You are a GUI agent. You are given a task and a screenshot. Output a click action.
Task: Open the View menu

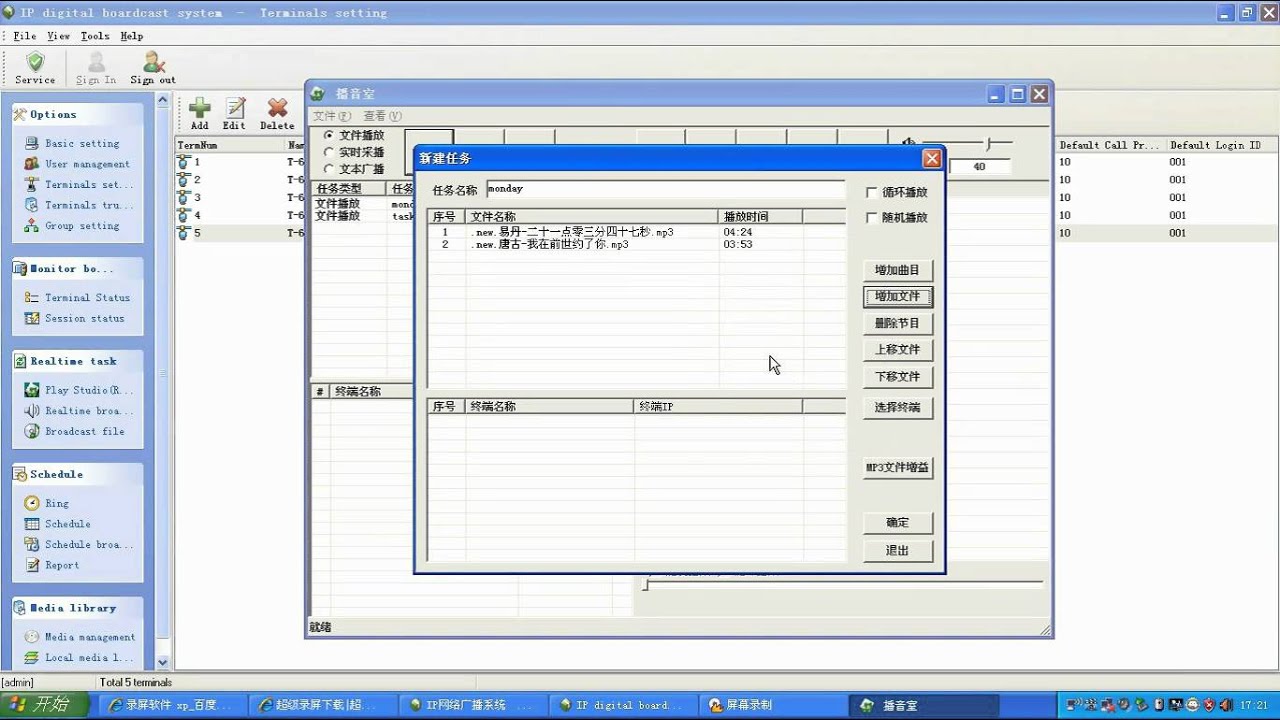(x=59, y=36)
